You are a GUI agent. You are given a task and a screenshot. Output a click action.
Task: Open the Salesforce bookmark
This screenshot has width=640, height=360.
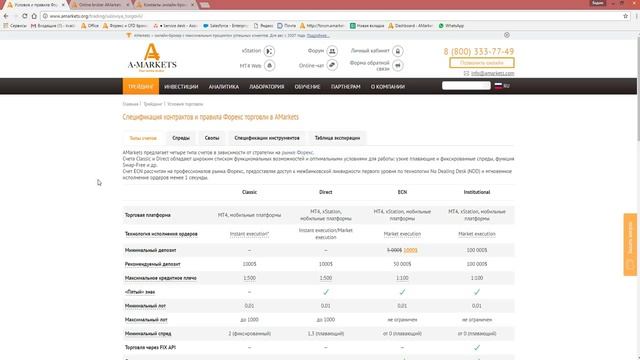pos(225,26)
